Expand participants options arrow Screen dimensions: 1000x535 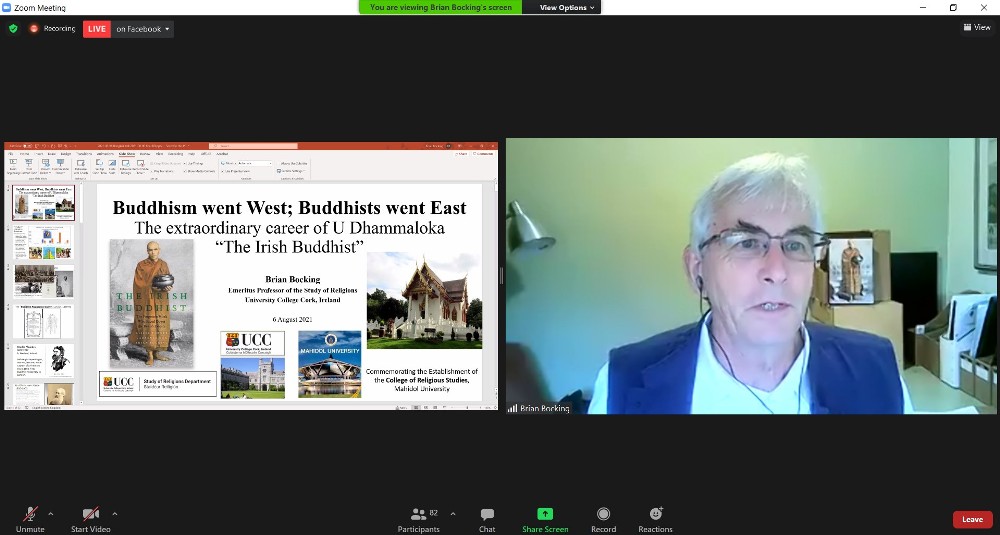[x=453, y=514]
